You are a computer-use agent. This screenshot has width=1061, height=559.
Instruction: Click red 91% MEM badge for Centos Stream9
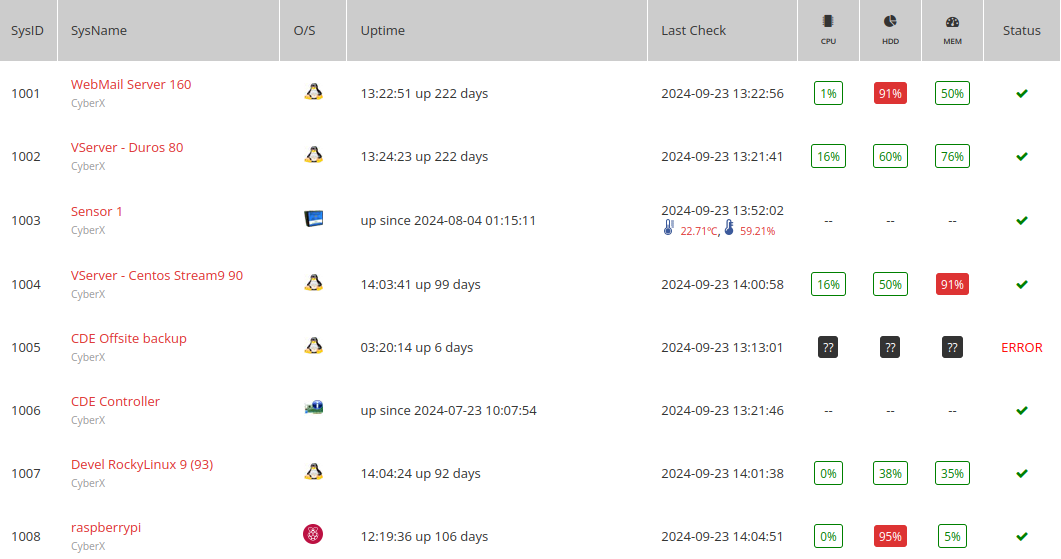tap(952, 285)
